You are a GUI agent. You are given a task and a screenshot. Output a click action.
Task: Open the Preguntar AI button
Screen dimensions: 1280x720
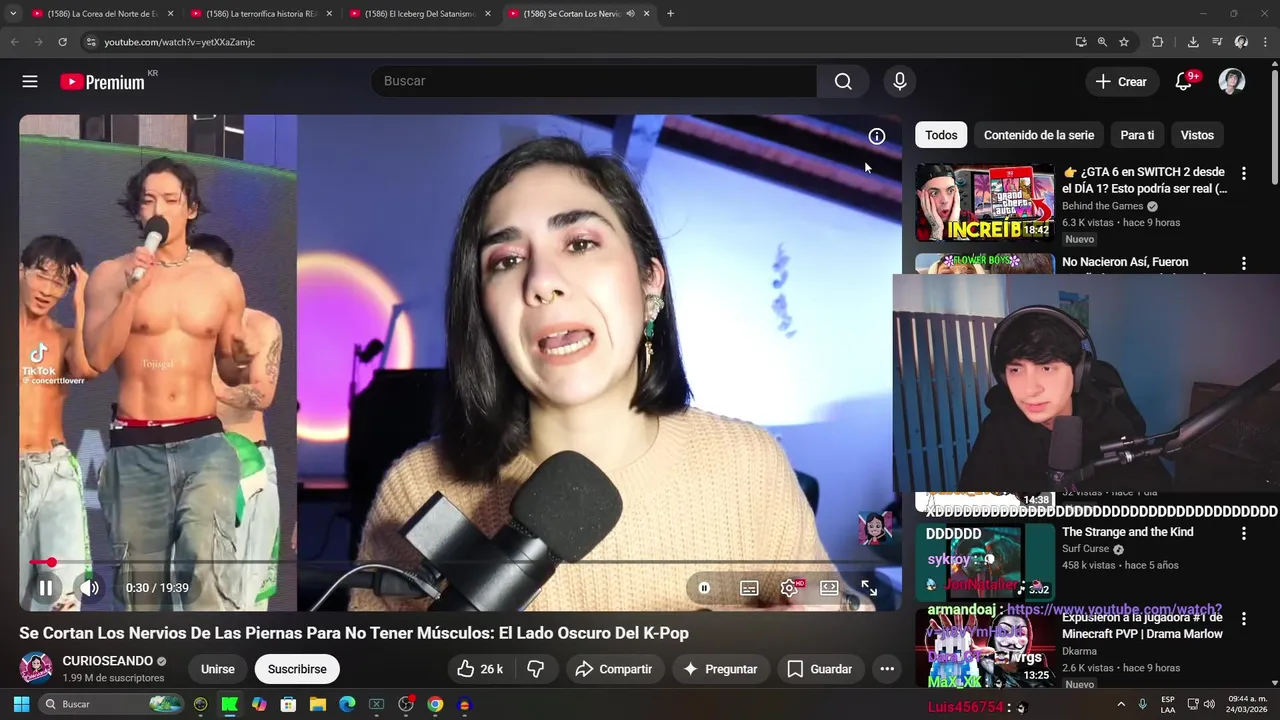click(x=720, y=669)
